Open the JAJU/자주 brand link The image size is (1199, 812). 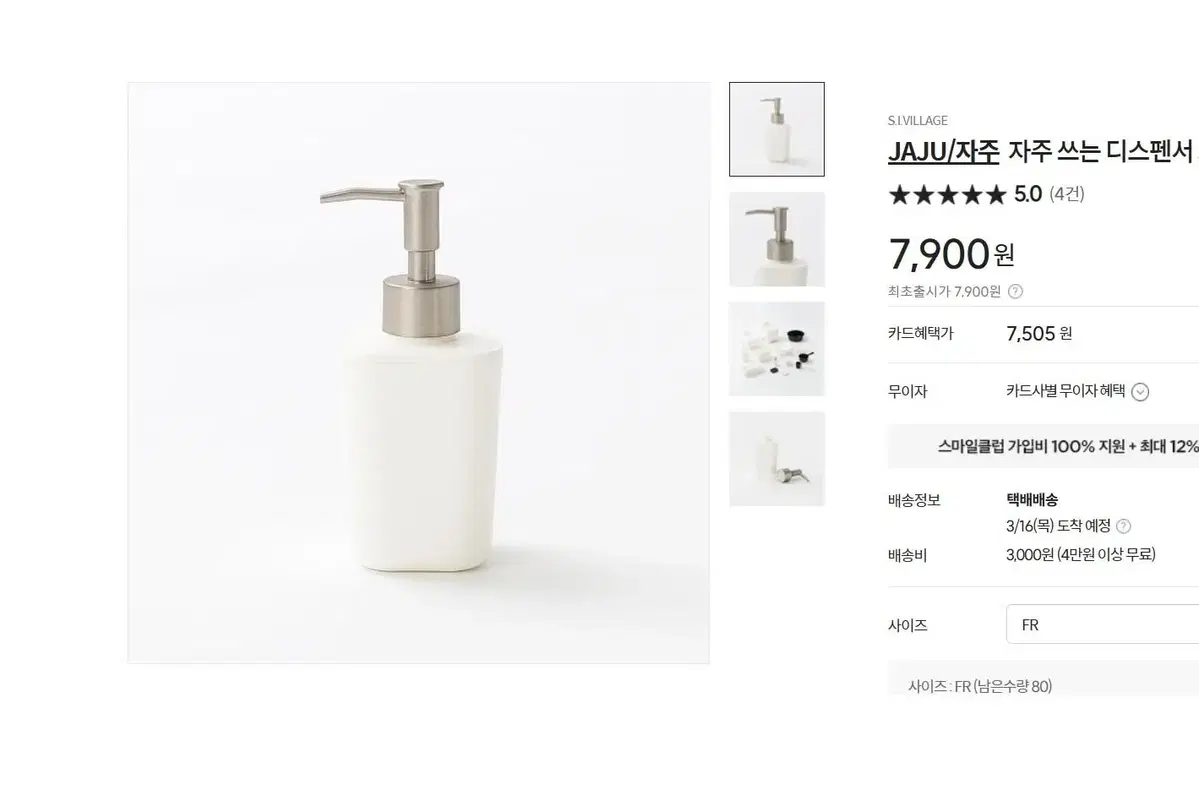[x=944, y=151]
